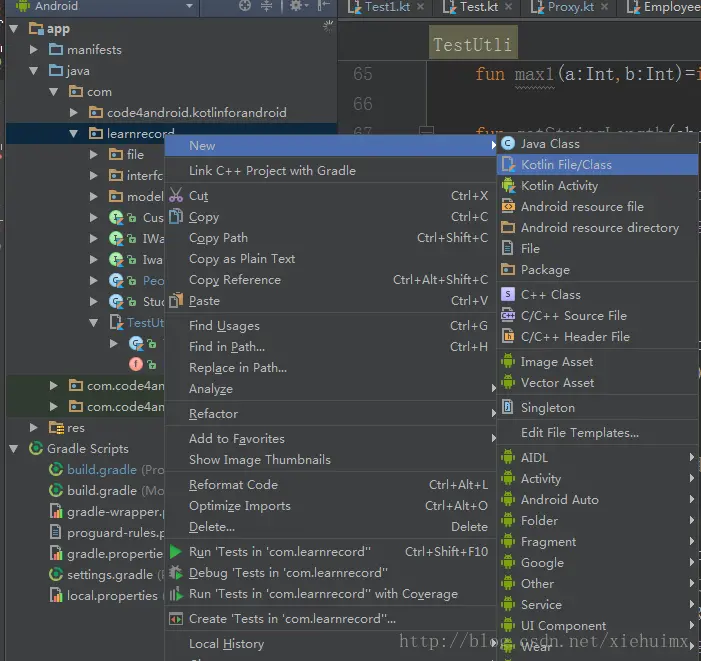Click the Singleton template icon
Viewport: 701px width, 661px height.
click(508, 408)
